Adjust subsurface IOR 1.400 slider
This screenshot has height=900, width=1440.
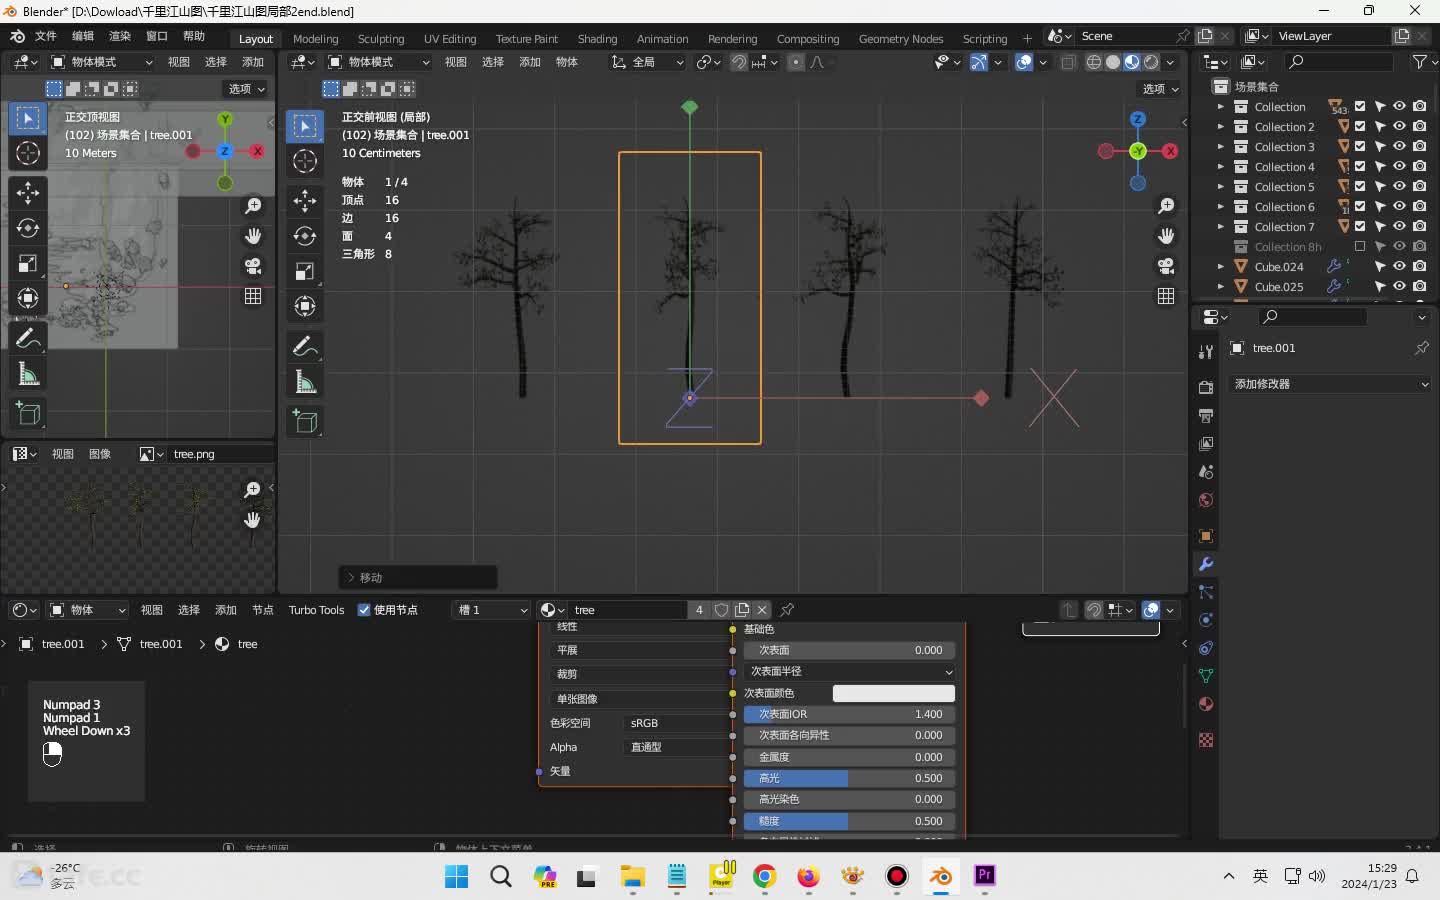pyautogui.click(x=849, y=714)
